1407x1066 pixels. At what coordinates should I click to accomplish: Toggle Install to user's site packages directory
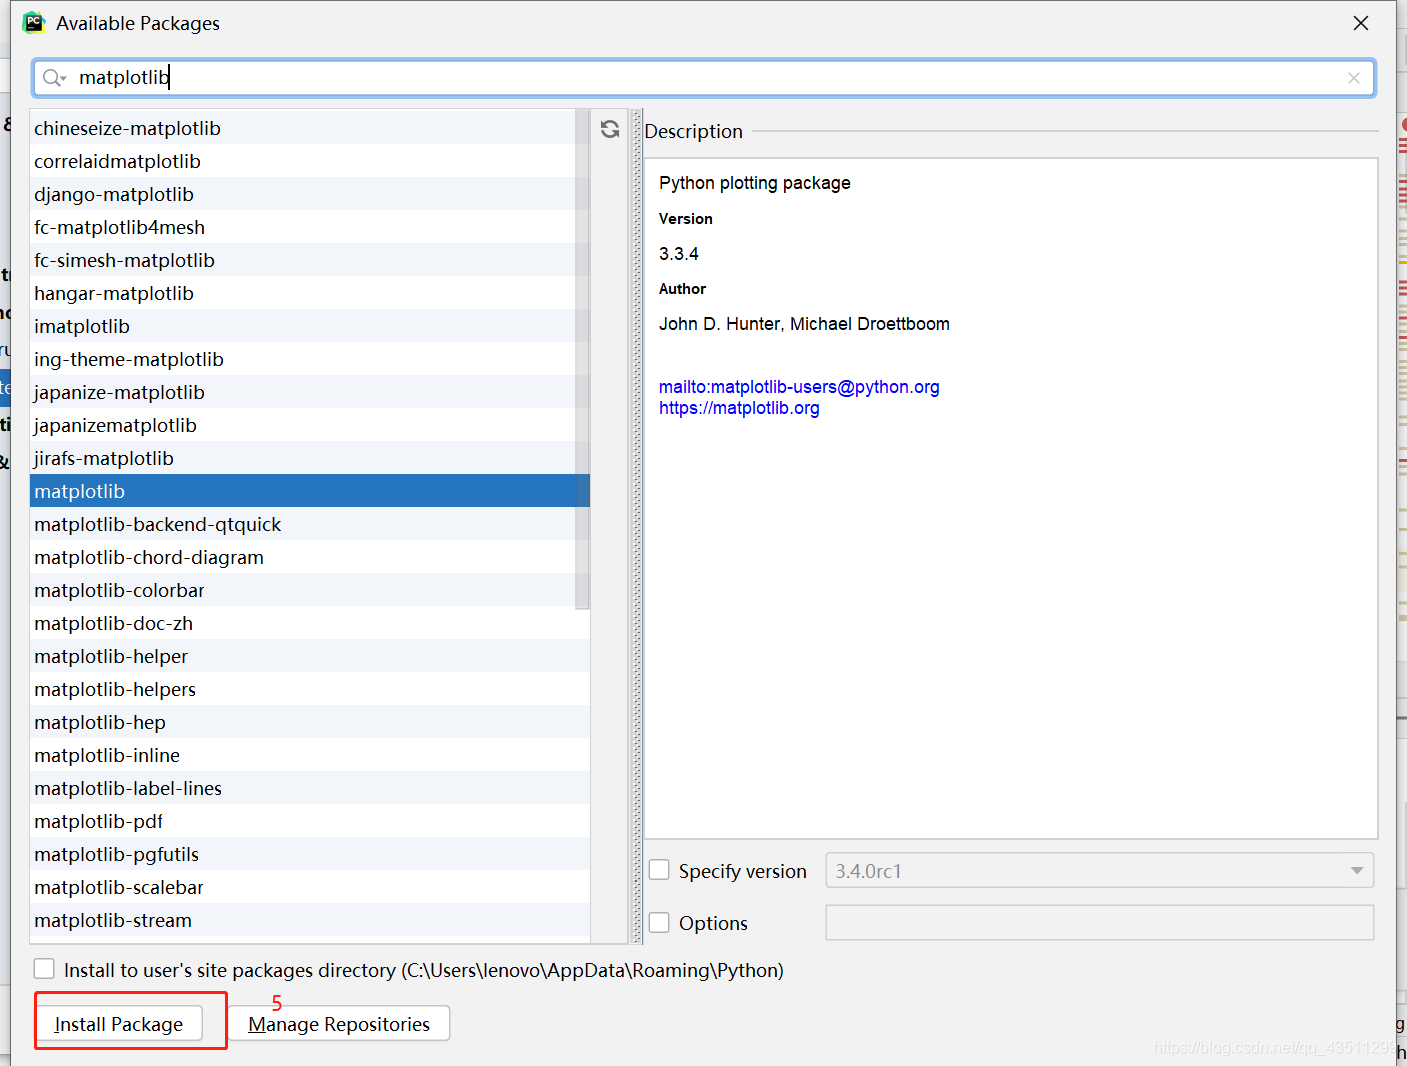pyautogui.click(x=44, y=969)
